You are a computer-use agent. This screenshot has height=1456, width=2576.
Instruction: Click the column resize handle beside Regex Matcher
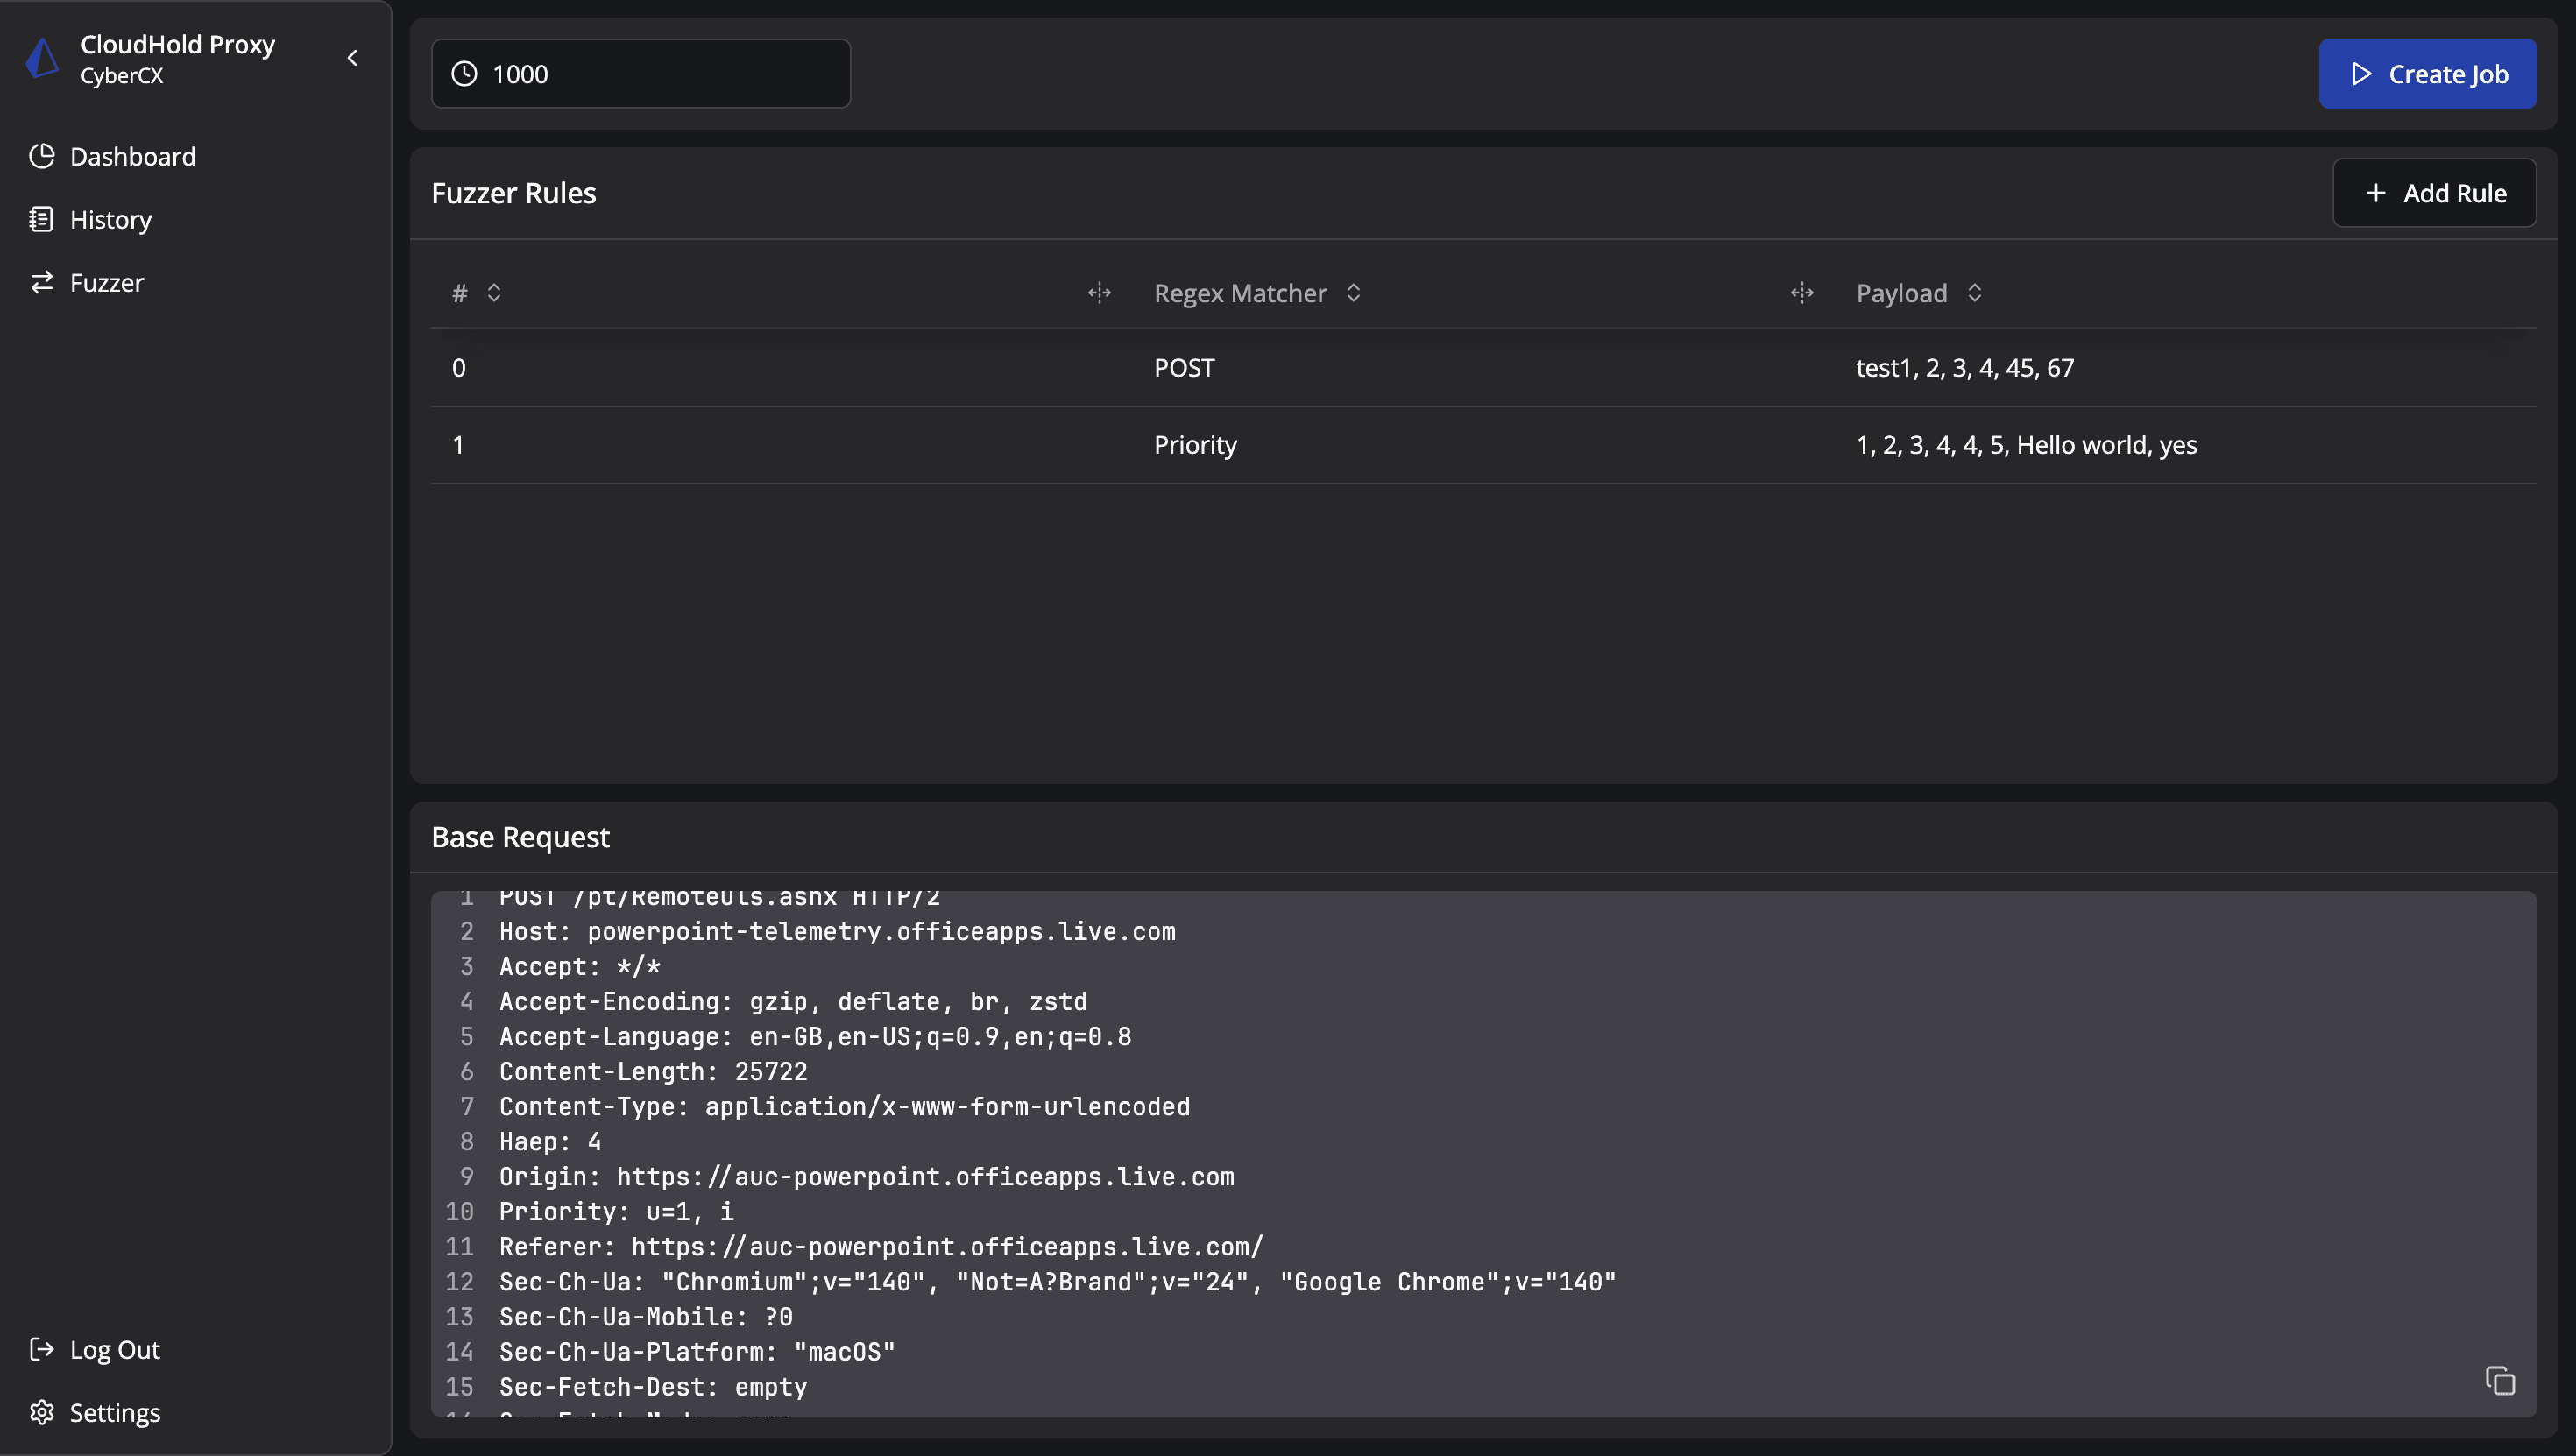tap(1098, 293)
